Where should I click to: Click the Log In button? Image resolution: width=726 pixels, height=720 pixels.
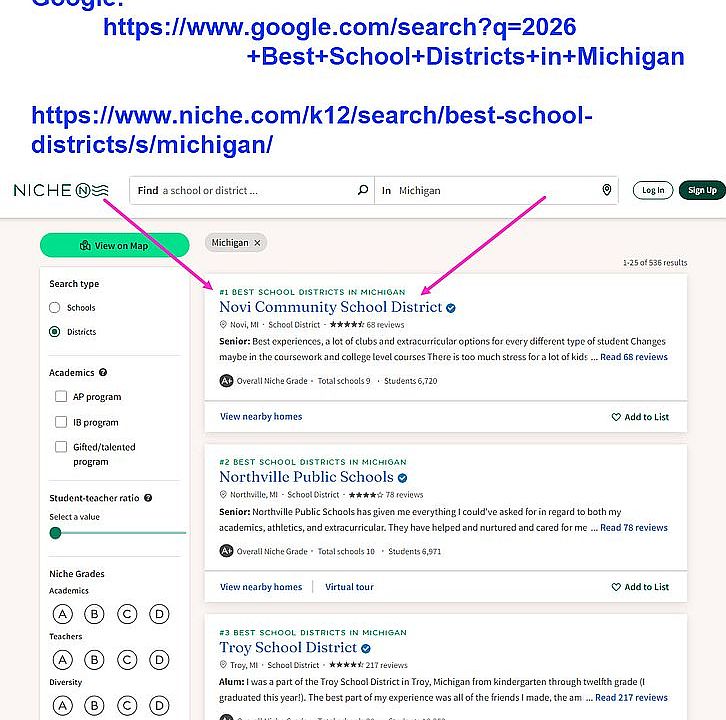(x=652, y=190)
